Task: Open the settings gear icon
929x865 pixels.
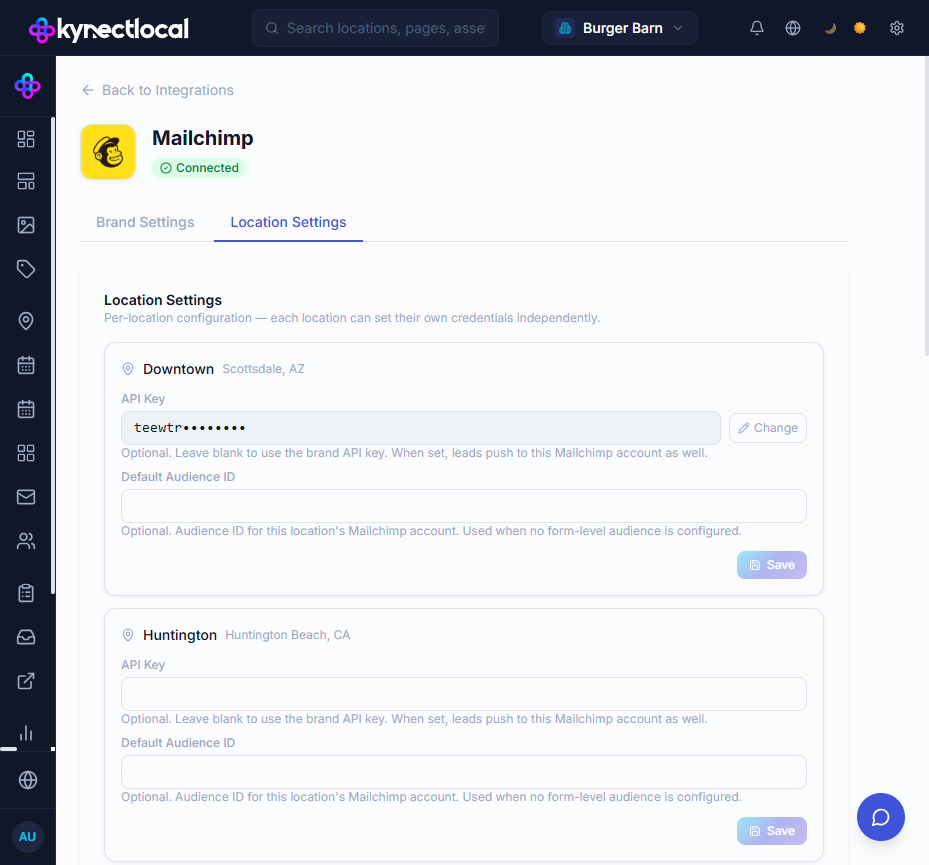Action: tap(897, 28)
